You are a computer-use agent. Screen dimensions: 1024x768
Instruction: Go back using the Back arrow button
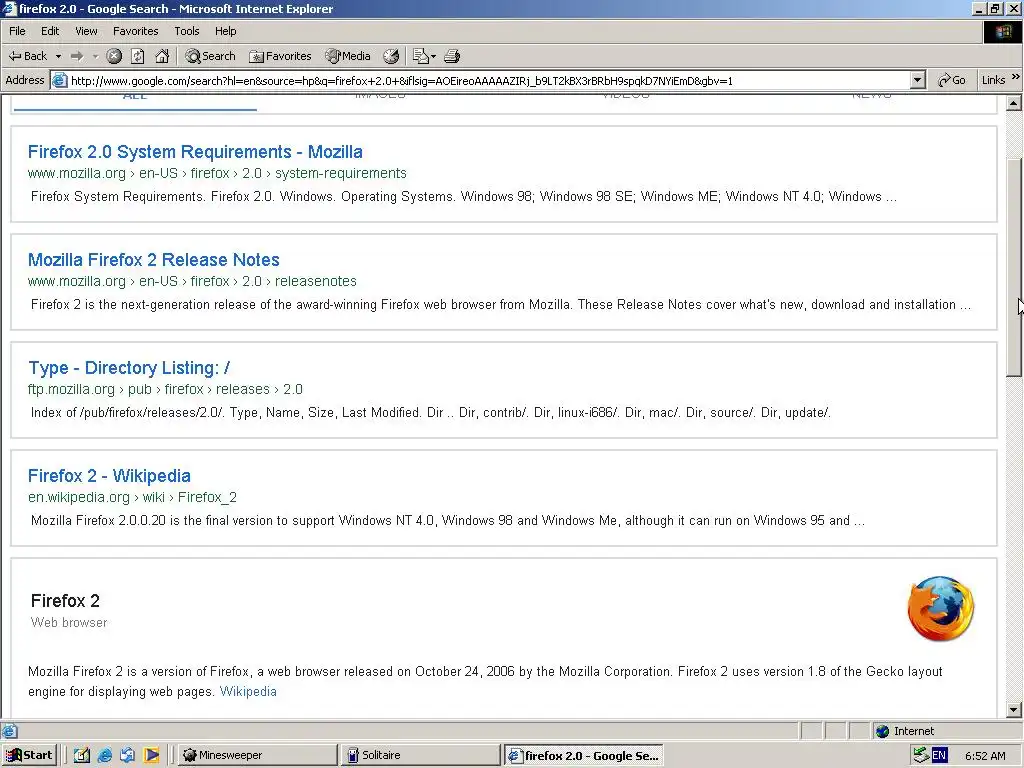pyautogui.click(x=27, y=56)
